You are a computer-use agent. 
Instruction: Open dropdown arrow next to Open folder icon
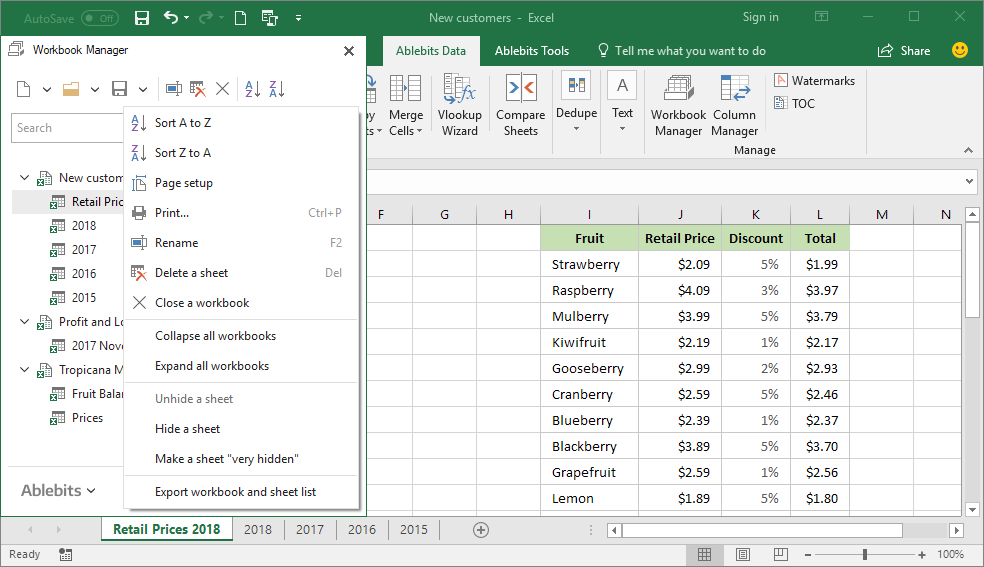(x=95, y=90)
